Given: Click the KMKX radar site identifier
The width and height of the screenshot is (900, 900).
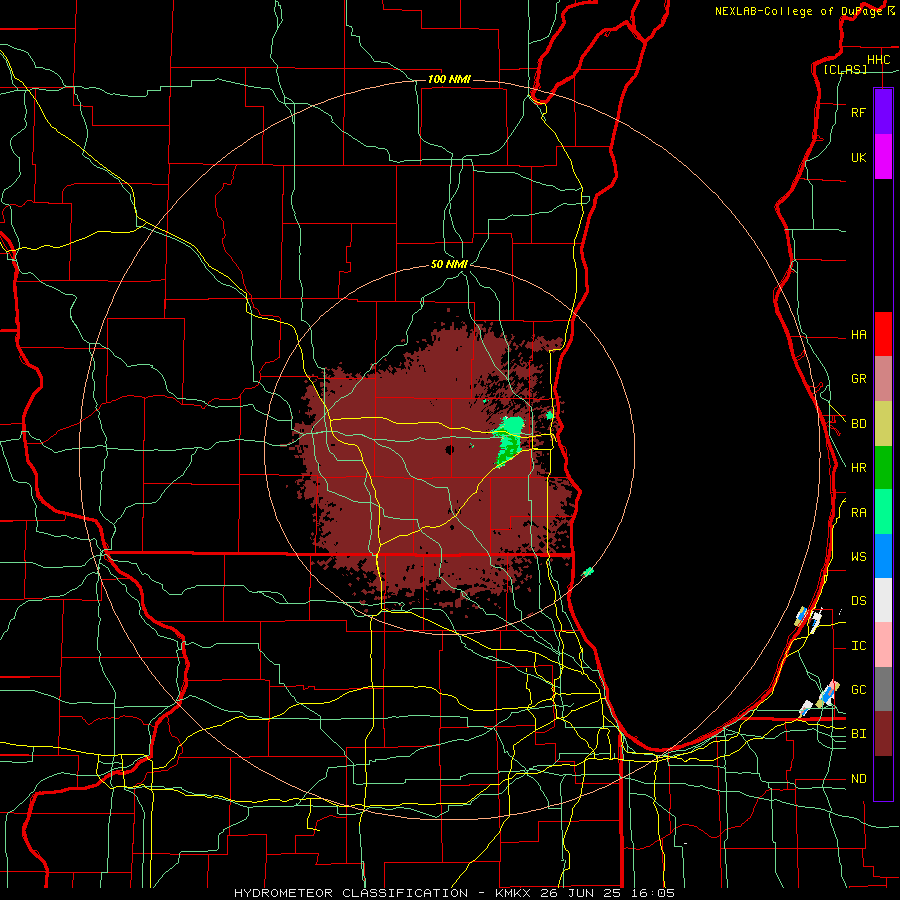Looking at the screenshot, I should point(513,893).
